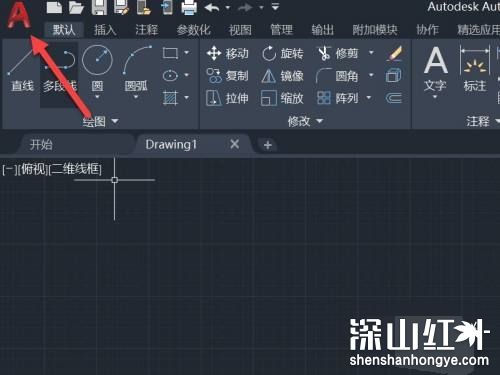This screenshot has height=375, width=500.
Task: Click the 圆角 fillet tool
Action: click(337, 76)
